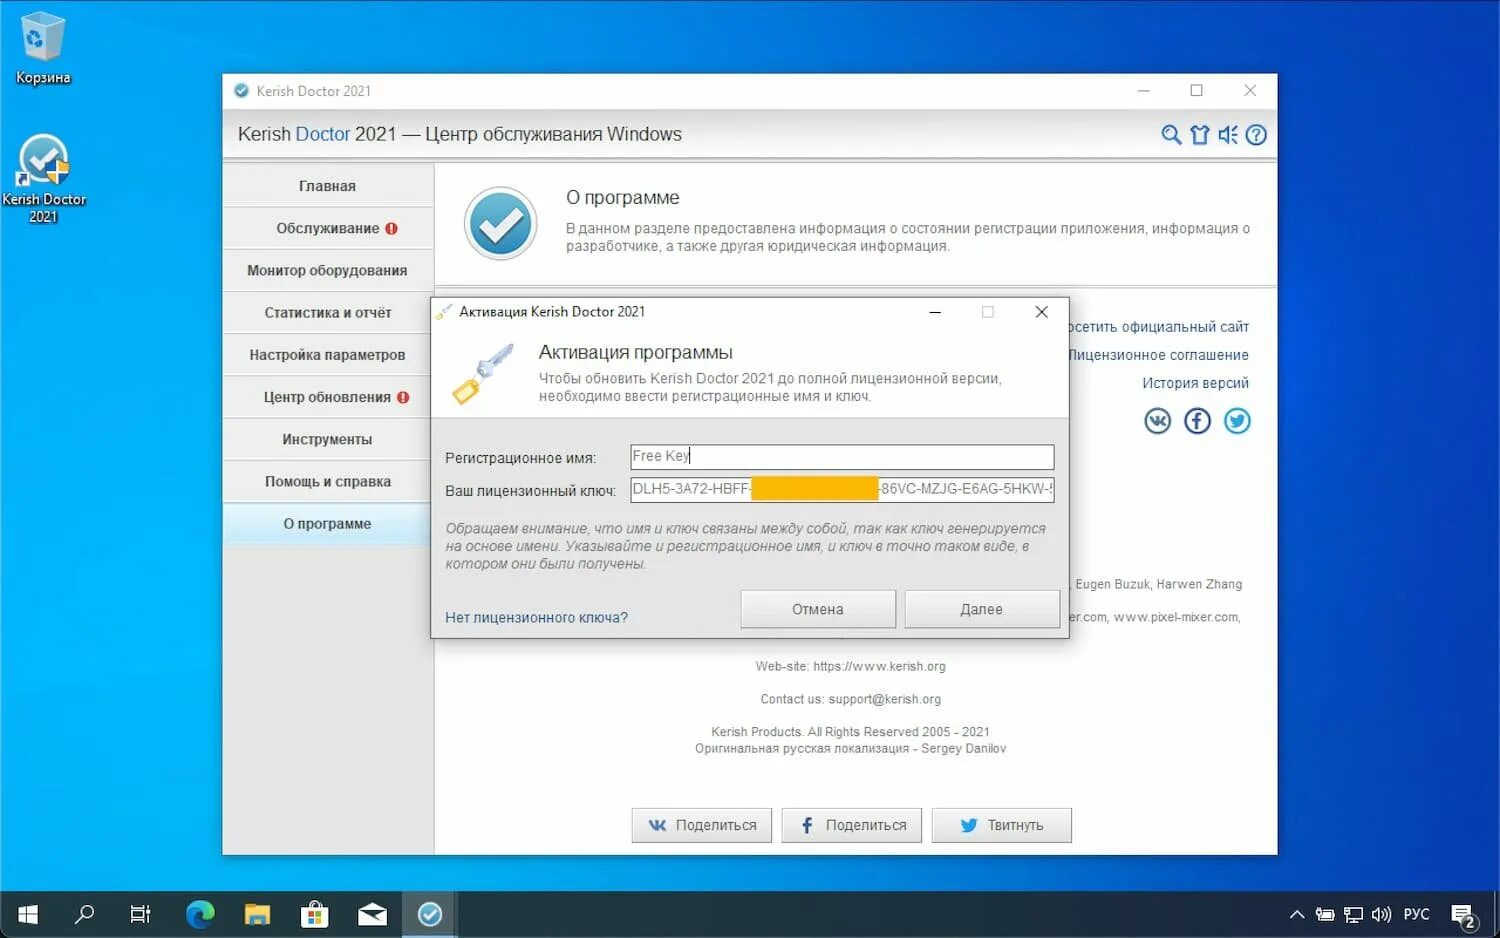Select Kerish Doctor 2021 desktop shortcut

click(43, 179)
